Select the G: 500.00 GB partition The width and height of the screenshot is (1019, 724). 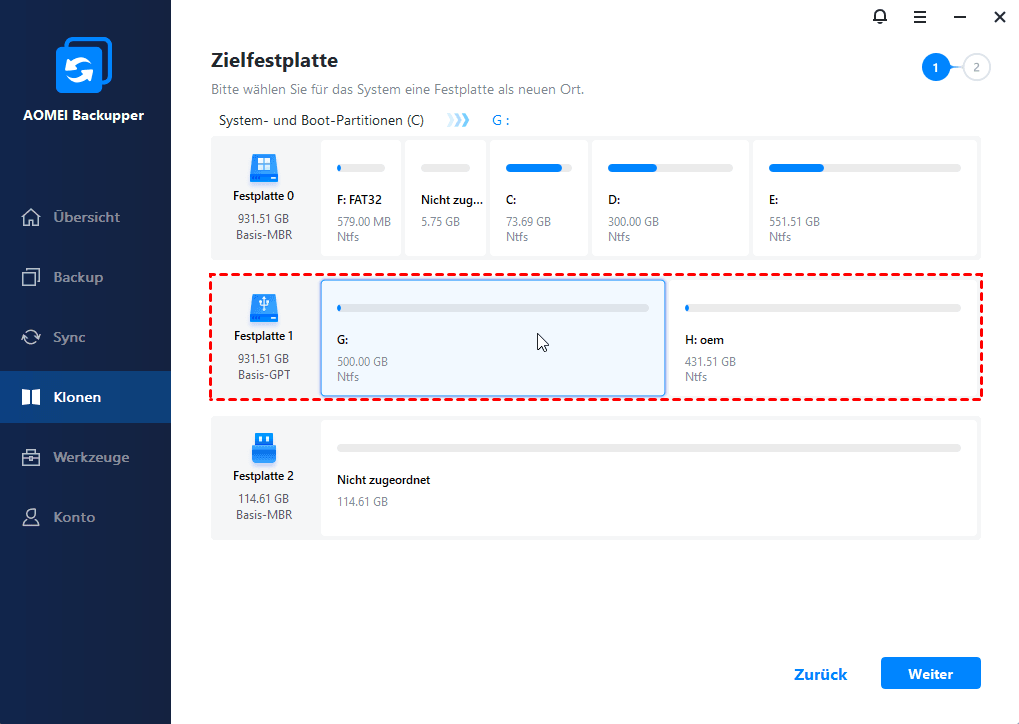coord(493,338)
